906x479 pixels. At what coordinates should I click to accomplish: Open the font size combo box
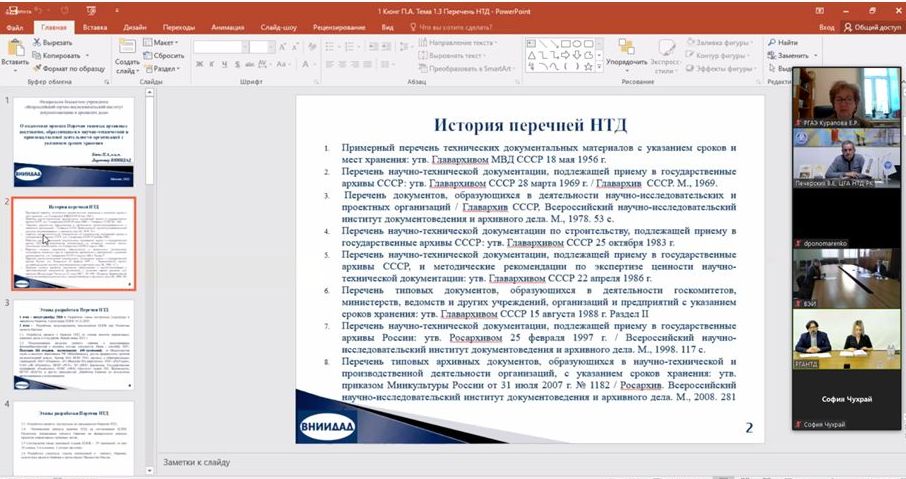260,47
